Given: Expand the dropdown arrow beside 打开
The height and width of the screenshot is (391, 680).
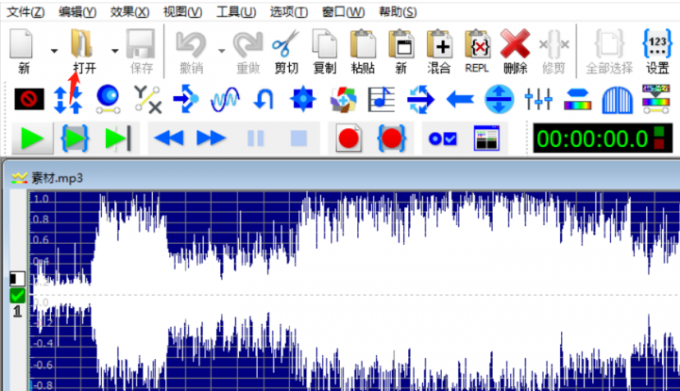Looking at the screenshot, I should (115, 51).
